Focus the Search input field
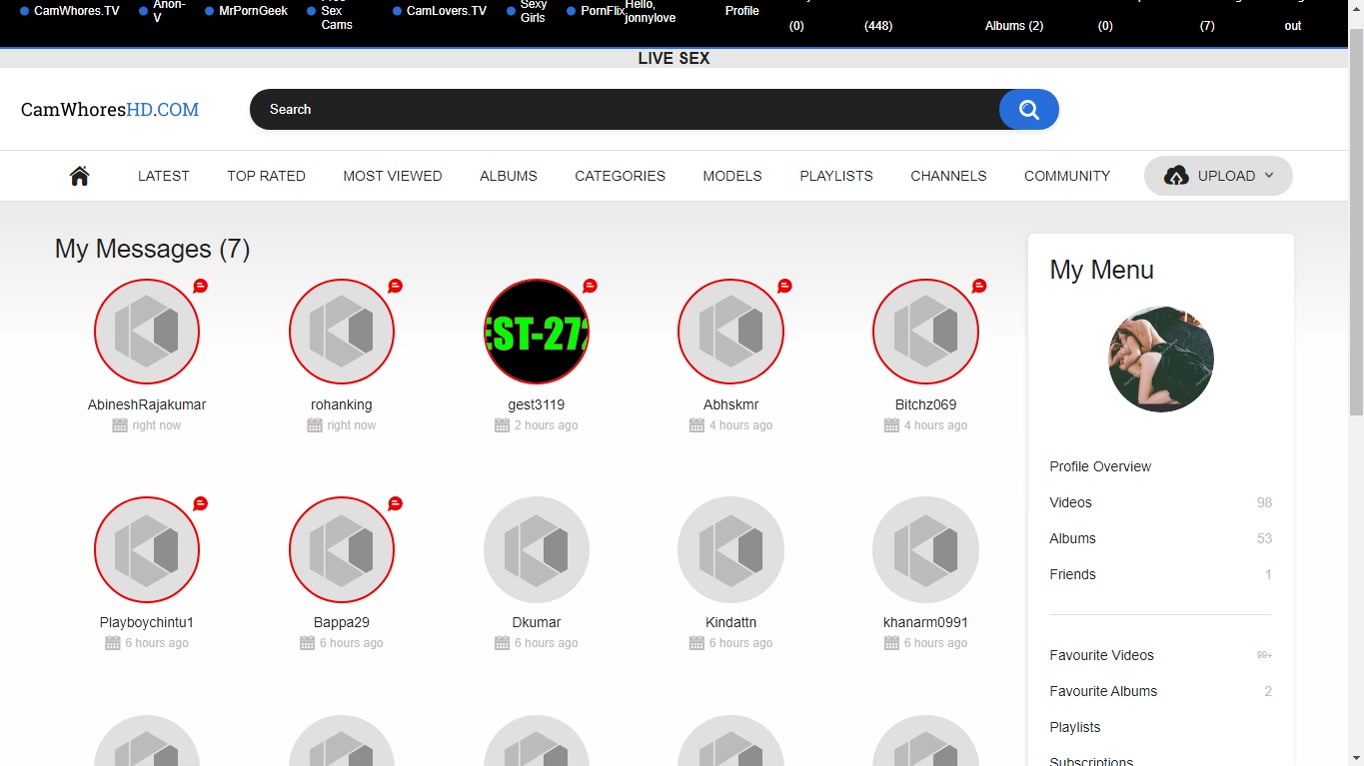 pyautogui.click(x=620, y=110)
